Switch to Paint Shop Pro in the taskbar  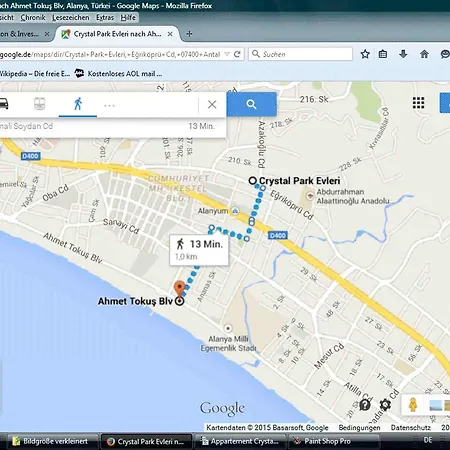tap(334, 441)
